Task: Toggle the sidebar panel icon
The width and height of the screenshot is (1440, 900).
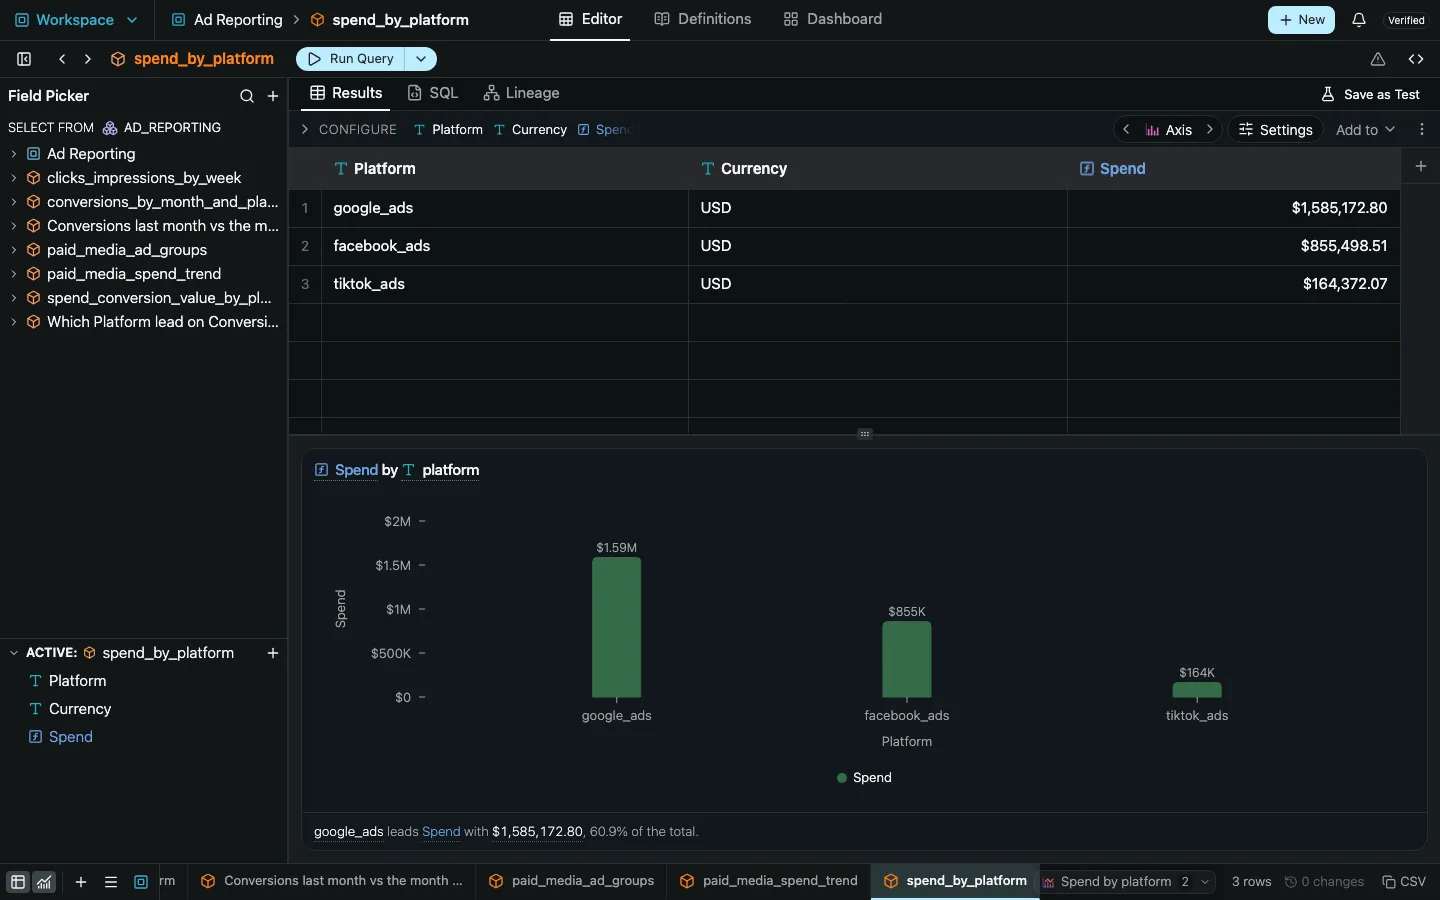Action: [x=24, y=59]
